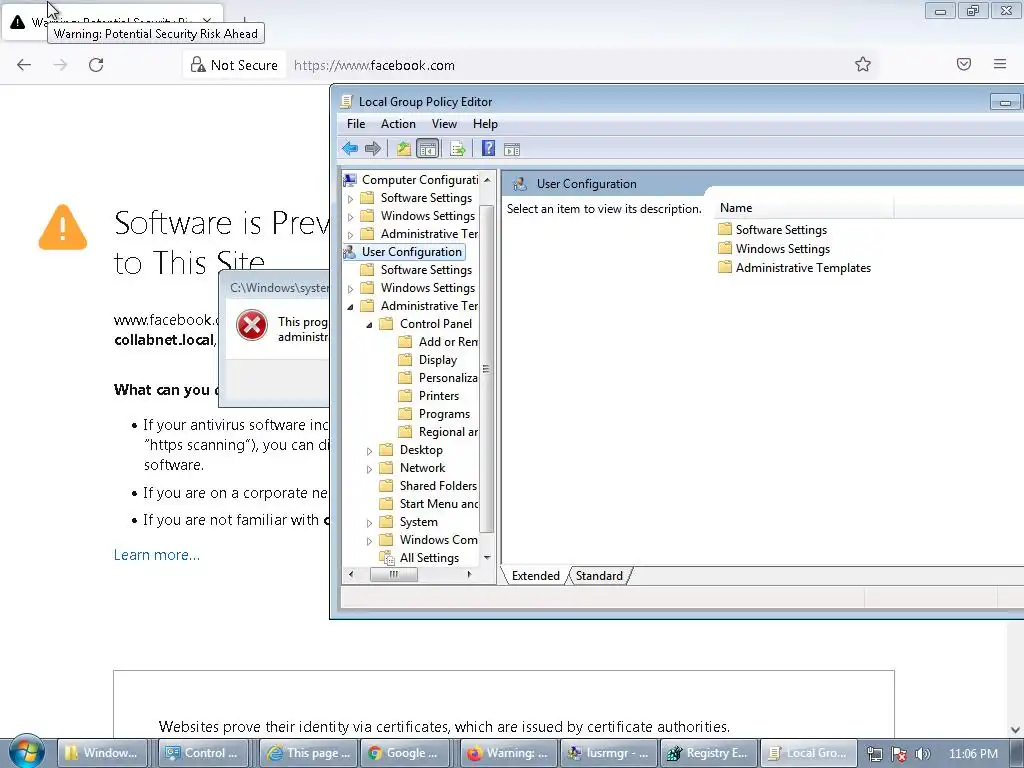Viewport: 1024px width, 768px height.
Task: Expand Software Settings under Computer Configuration
Action: click(351, 199)
